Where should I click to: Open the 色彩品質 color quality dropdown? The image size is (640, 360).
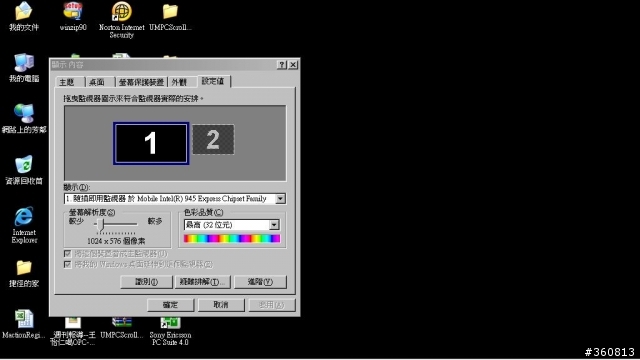tap(231, 225)
